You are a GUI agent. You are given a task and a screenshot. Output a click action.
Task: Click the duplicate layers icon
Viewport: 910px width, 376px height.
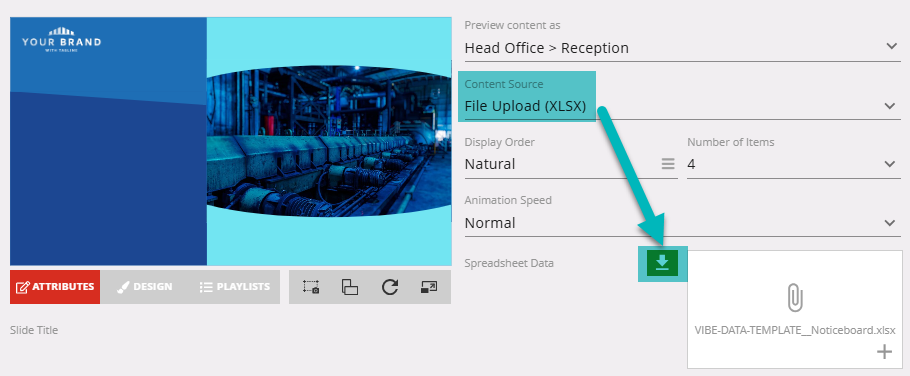[350, 287]
